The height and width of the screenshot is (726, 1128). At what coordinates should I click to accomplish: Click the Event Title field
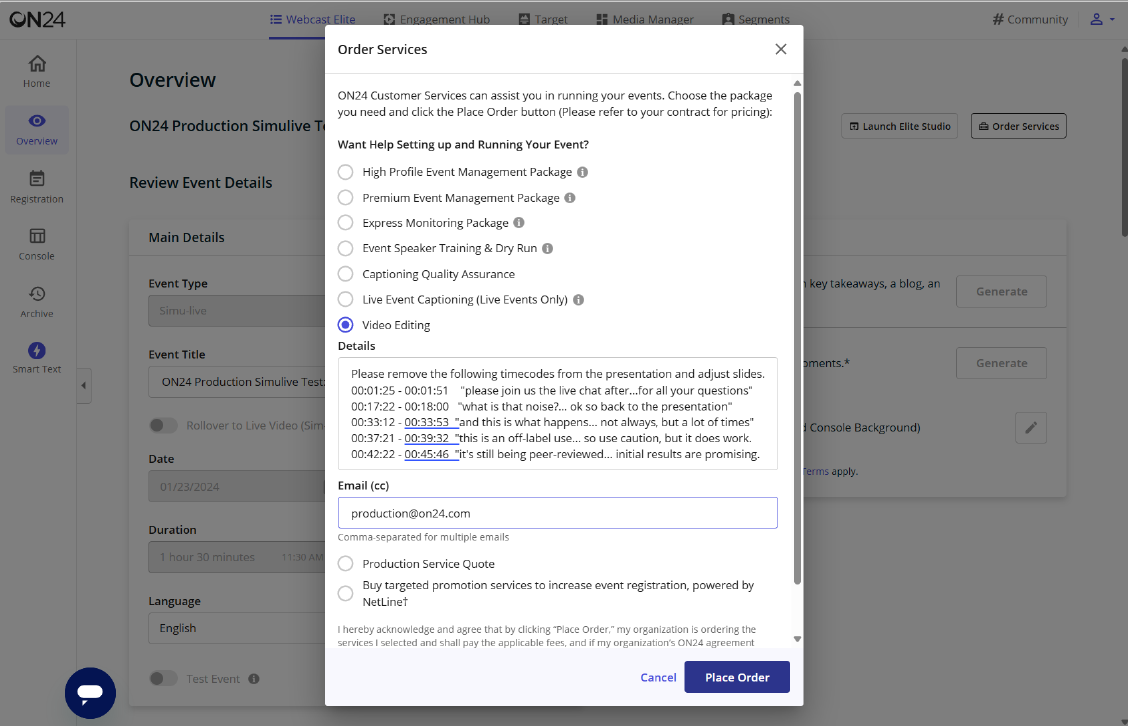(237, 382)
